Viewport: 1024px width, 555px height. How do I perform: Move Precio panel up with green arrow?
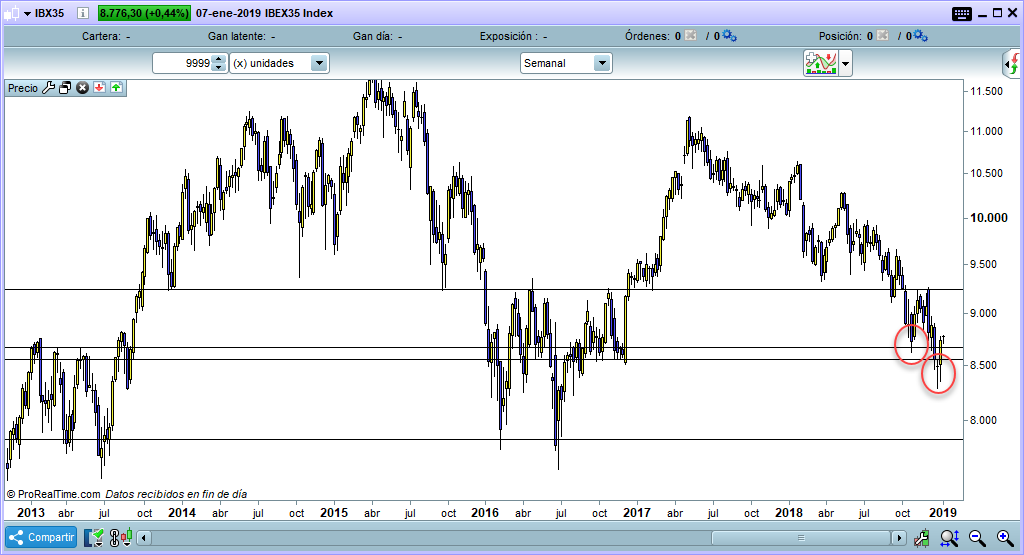(x=116, y=88)
